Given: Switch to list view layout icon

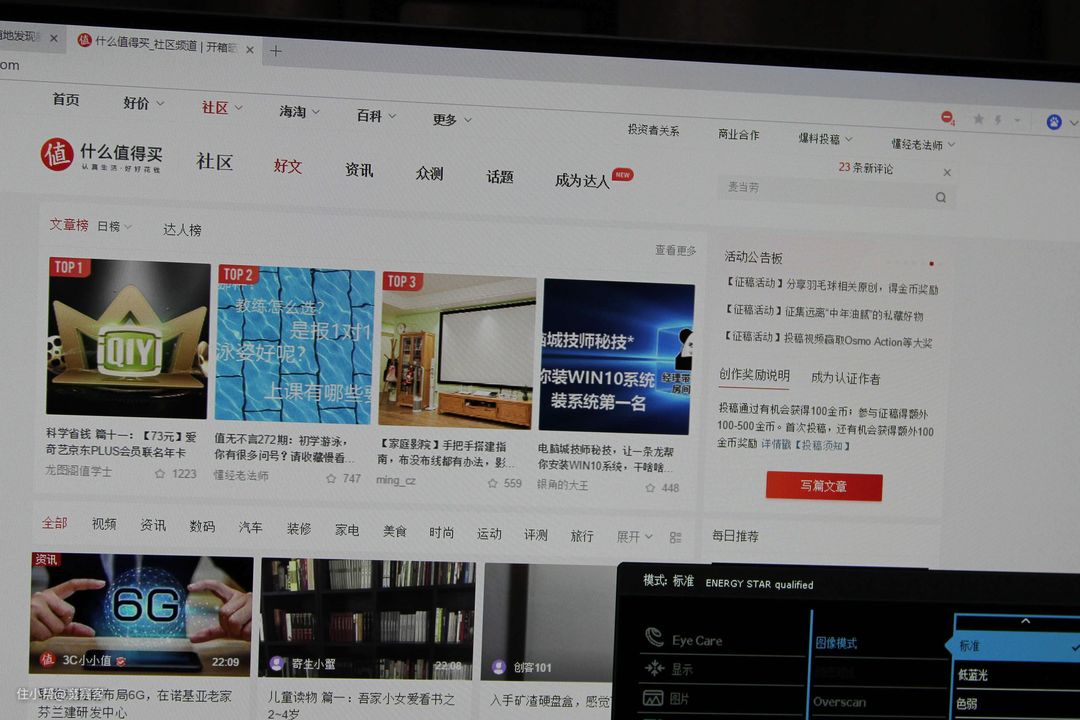Looking at the screenshot, I should point(675,538).
